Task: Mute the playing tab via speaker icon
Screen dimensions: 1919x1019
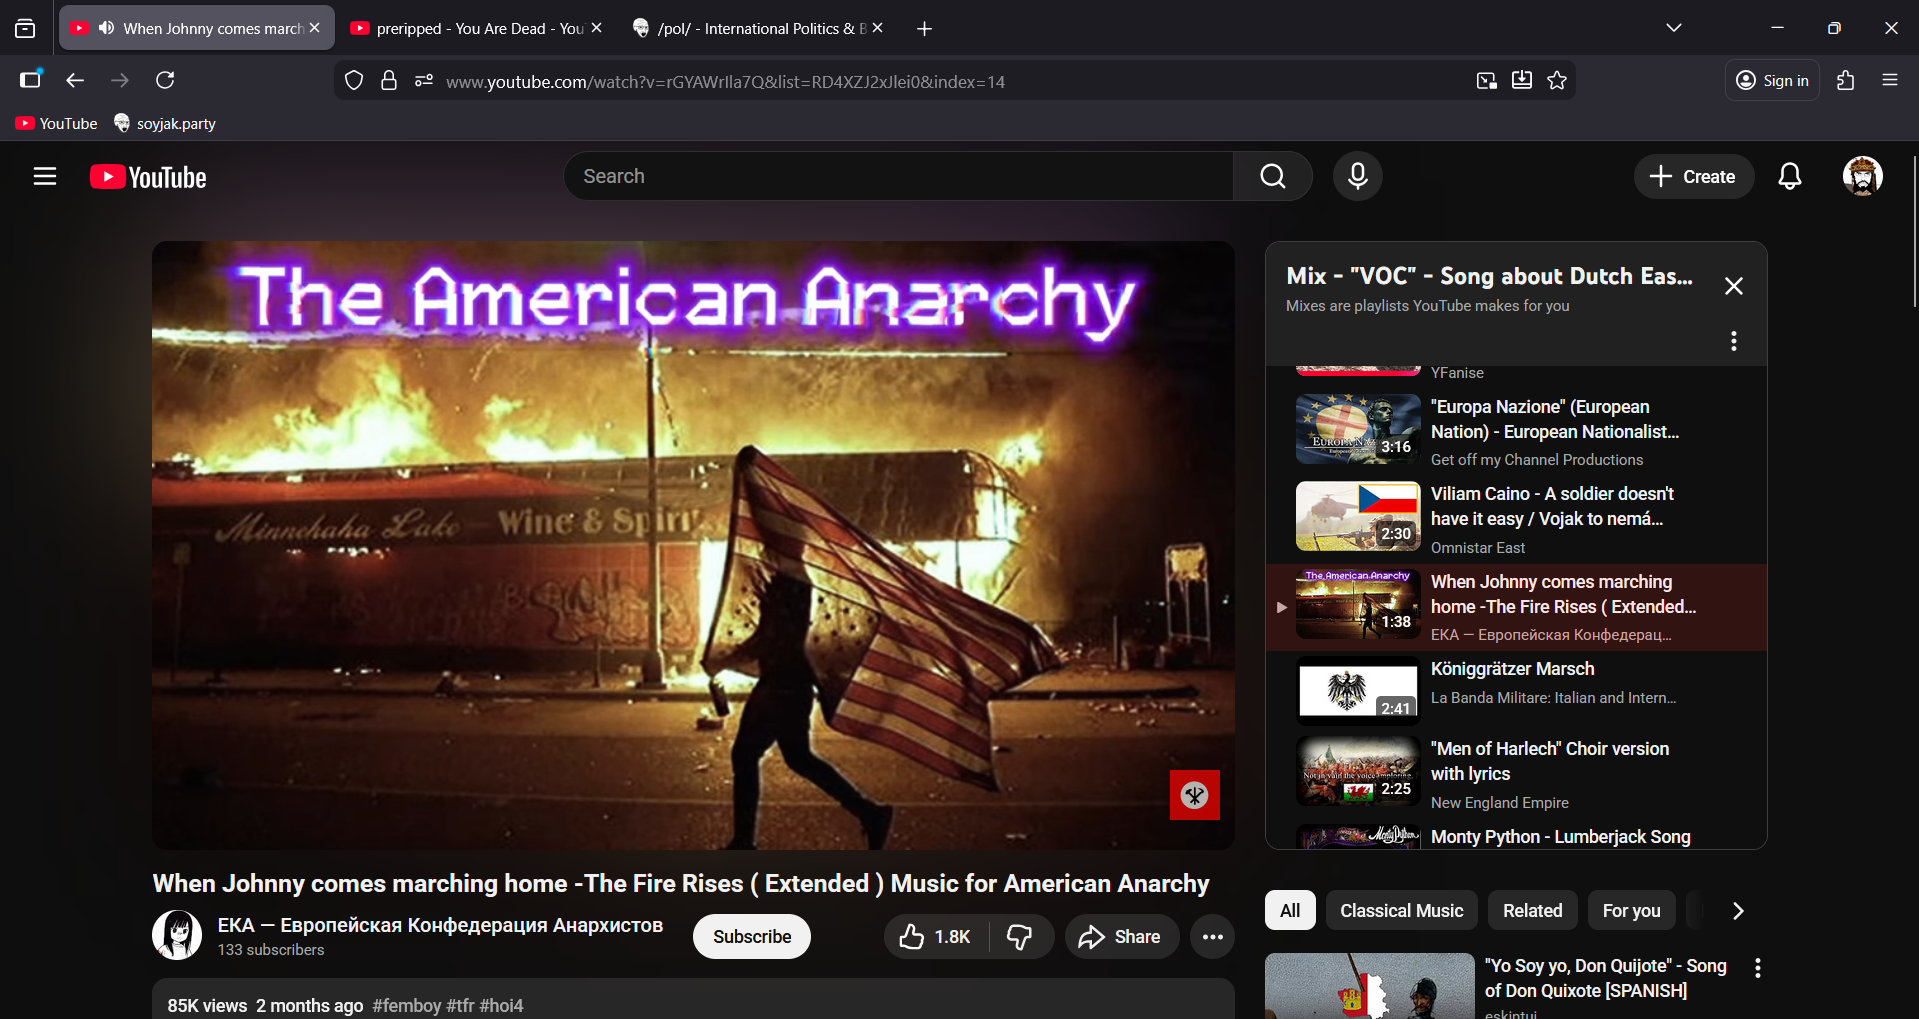Action: [106, 28]
